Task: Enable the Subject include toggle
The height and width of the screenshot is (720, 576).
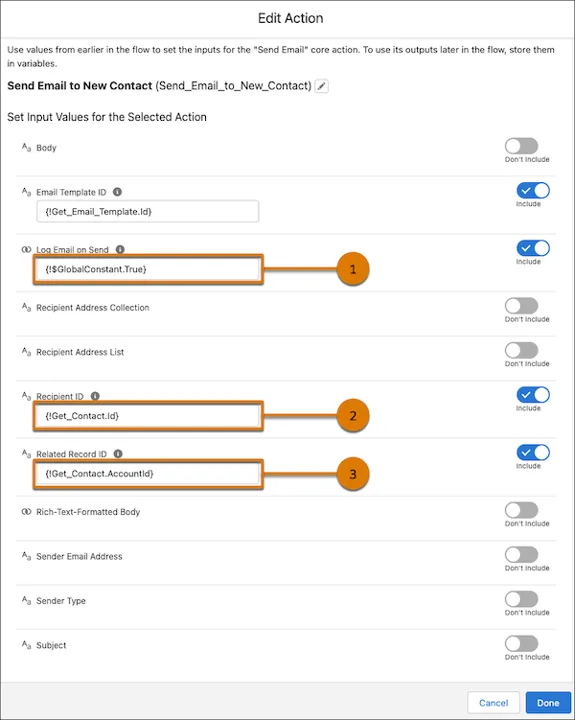Action: tap(521, 643)
